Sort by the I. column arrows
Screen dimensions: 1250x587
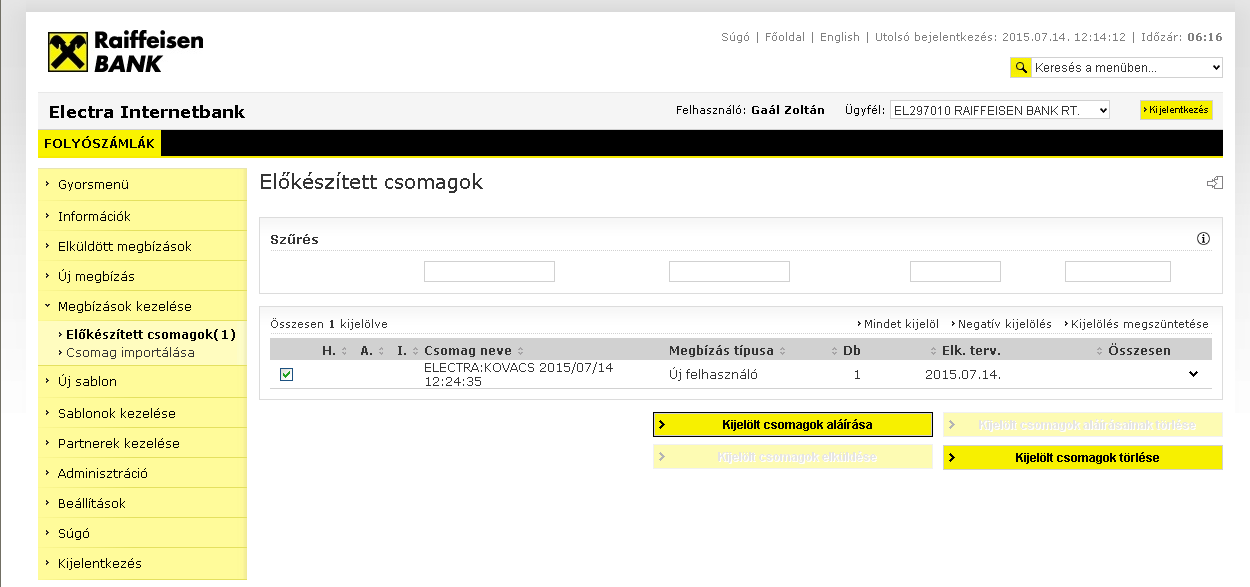[x=415, y=351]
